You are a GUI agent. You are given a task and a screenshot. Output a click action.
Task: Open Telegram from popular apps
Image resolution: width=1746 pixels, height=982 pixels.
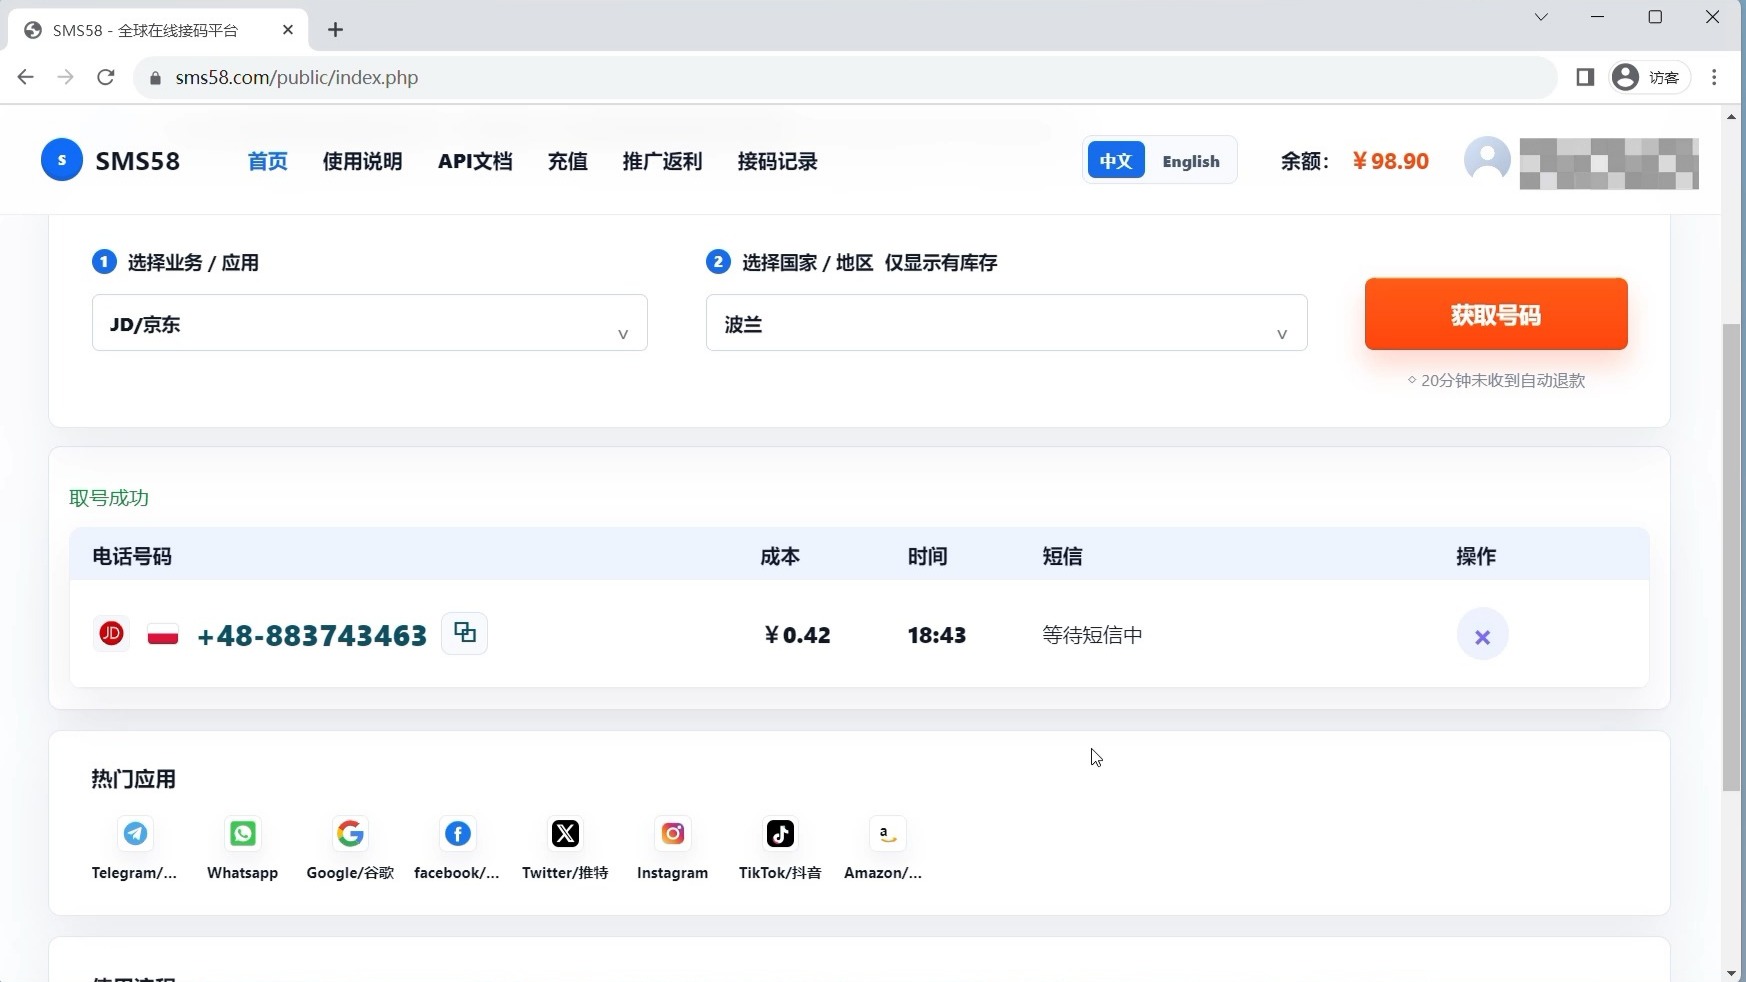(135, 833)
